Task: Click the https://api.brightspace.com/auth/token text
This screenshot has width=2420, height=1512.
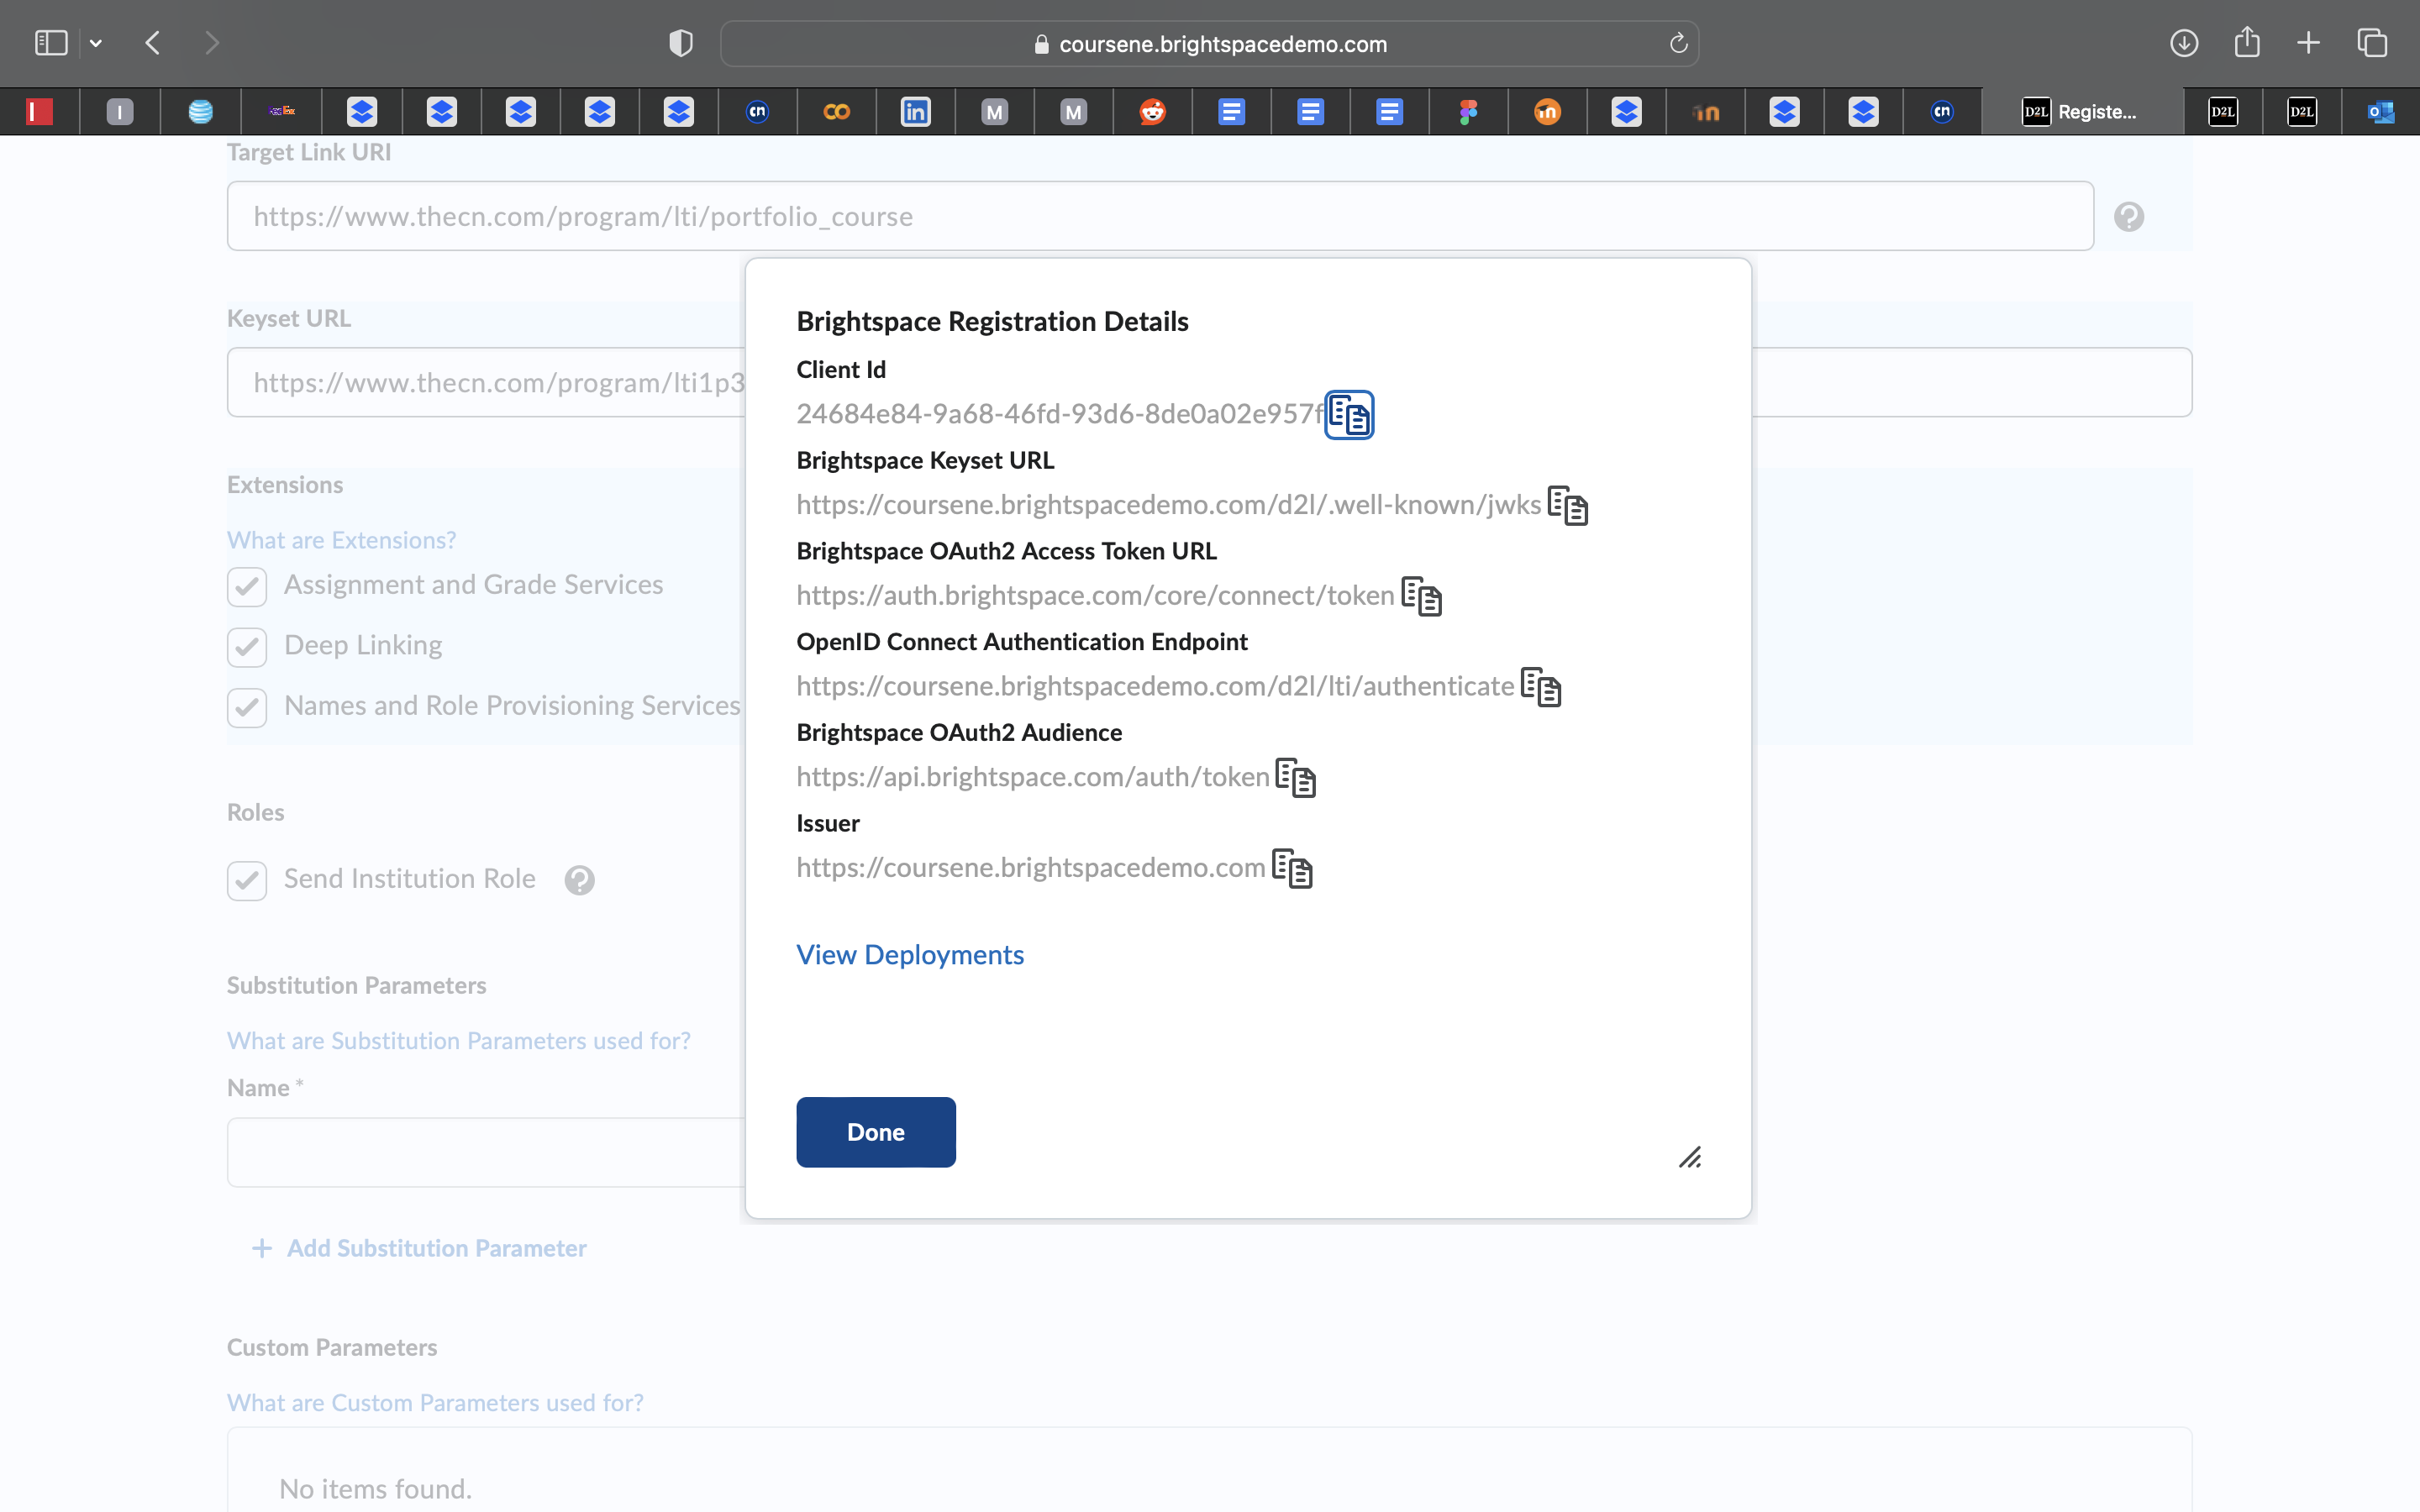Action: [x=1033, y=777]
